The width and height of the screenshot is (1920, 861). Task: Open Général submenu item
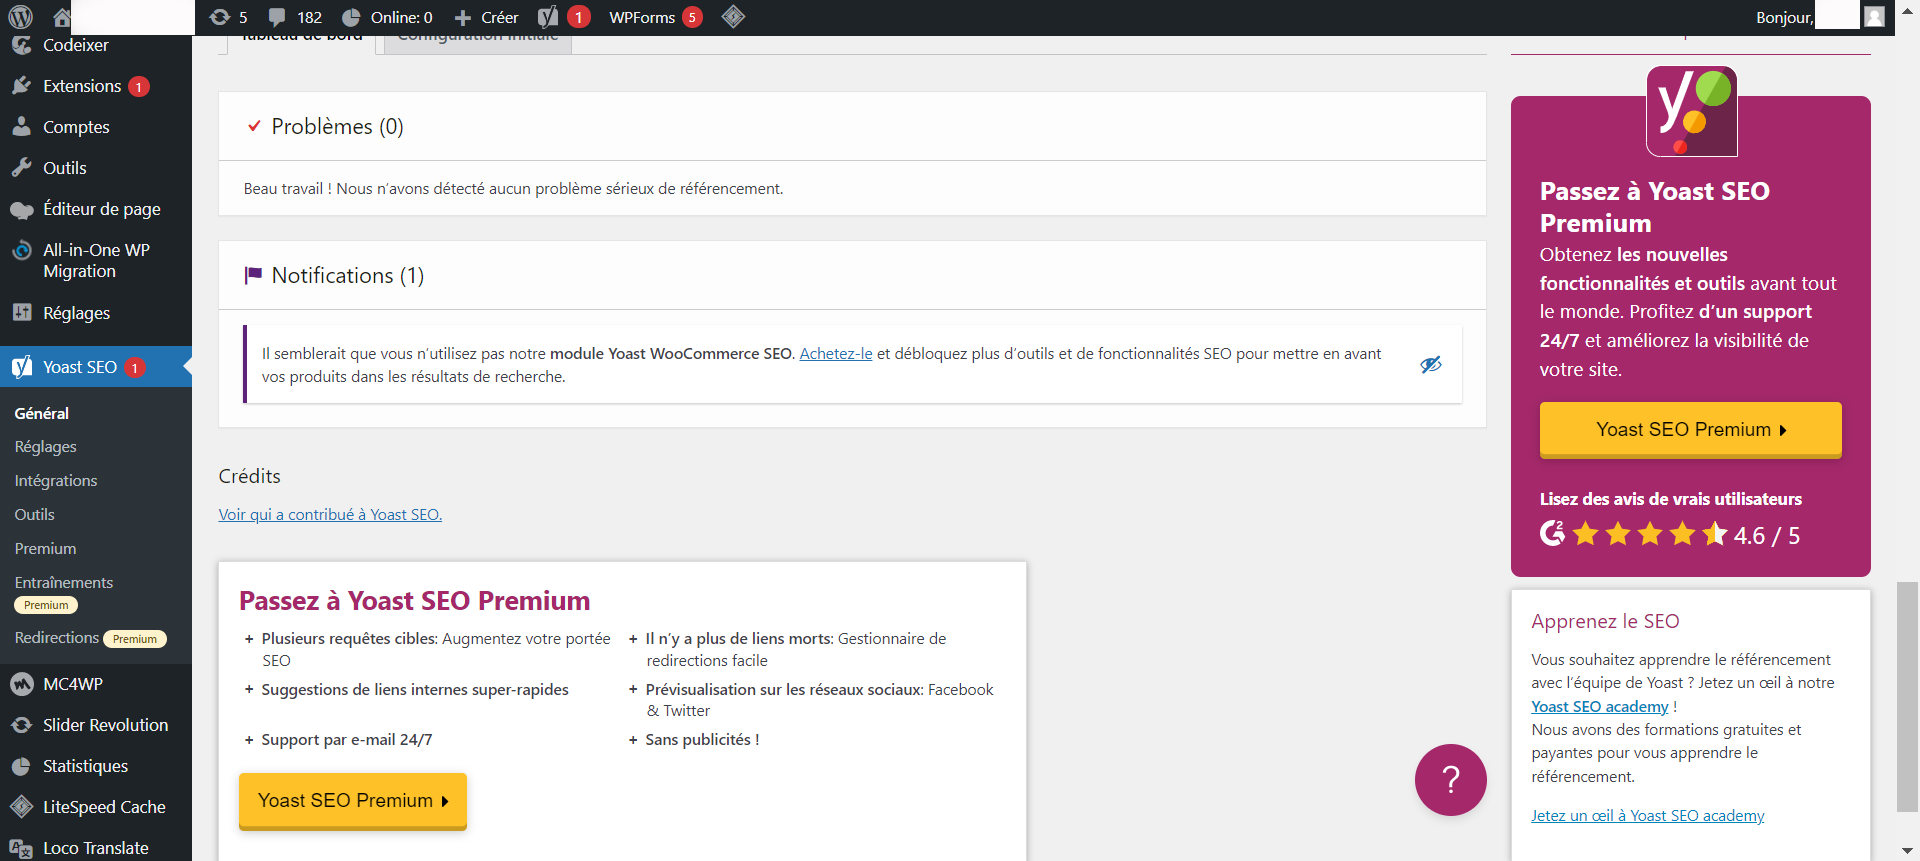click(42, 413)
